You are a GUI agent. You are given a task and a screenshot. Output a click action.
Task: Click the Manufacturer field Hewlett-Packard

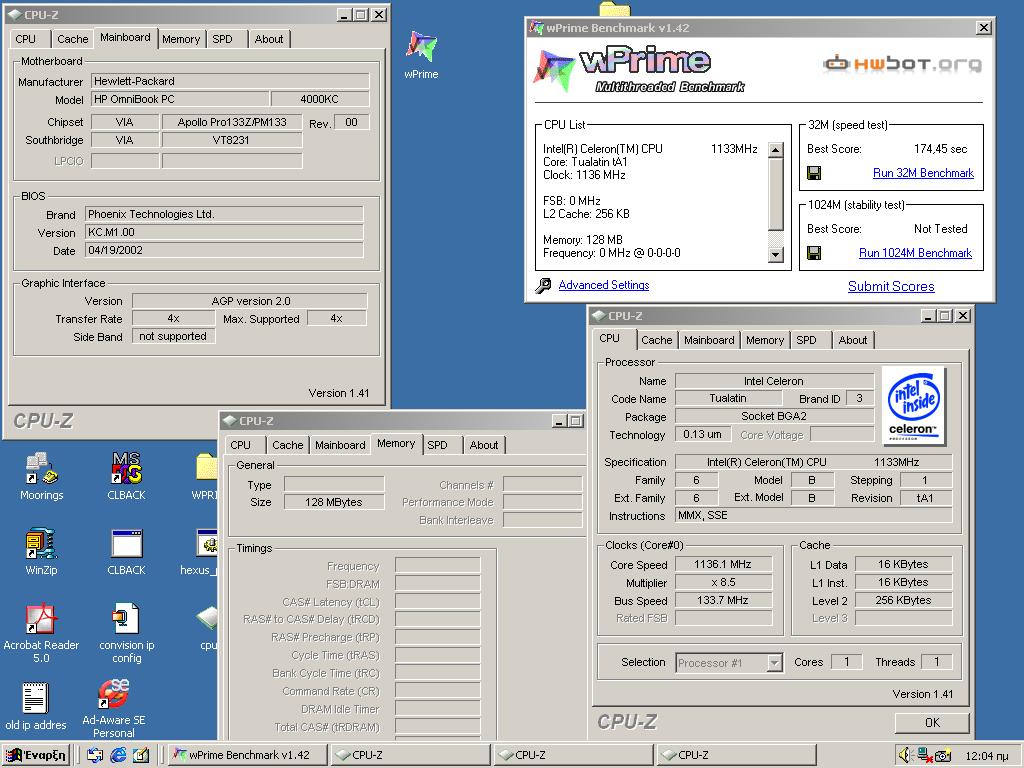tap(230, 81)
